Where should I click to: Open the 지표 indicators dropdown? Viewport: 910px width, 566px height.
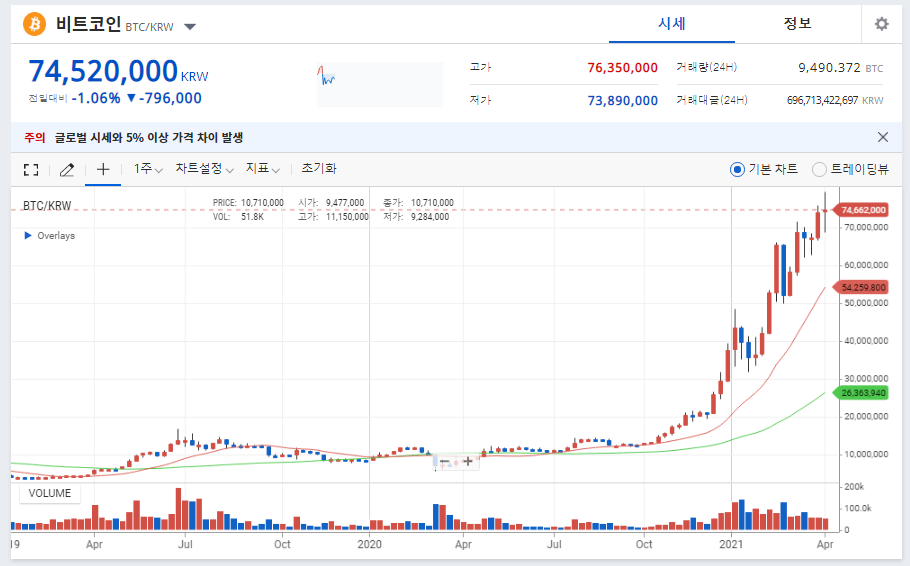coord(263,169)
